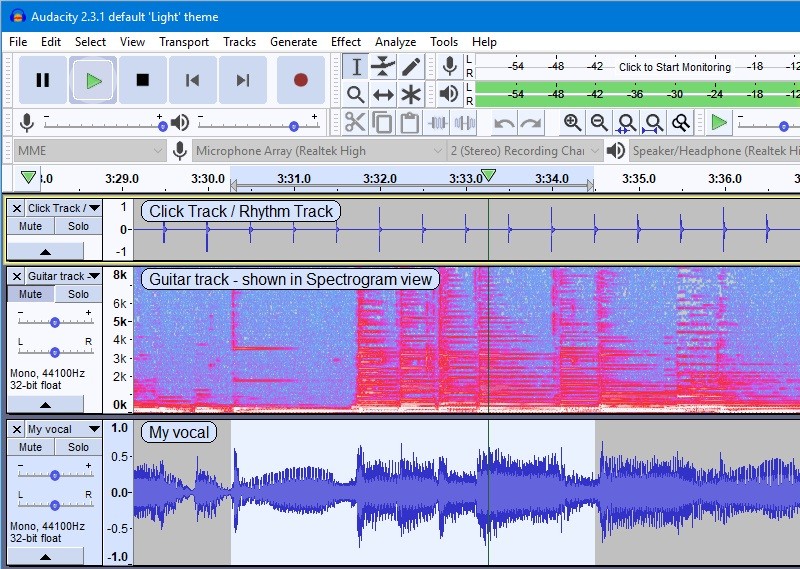Open the Analyze menu
The height and width of the screenshot is (569, 800).
pyautogui.click(x=396, y=42)
